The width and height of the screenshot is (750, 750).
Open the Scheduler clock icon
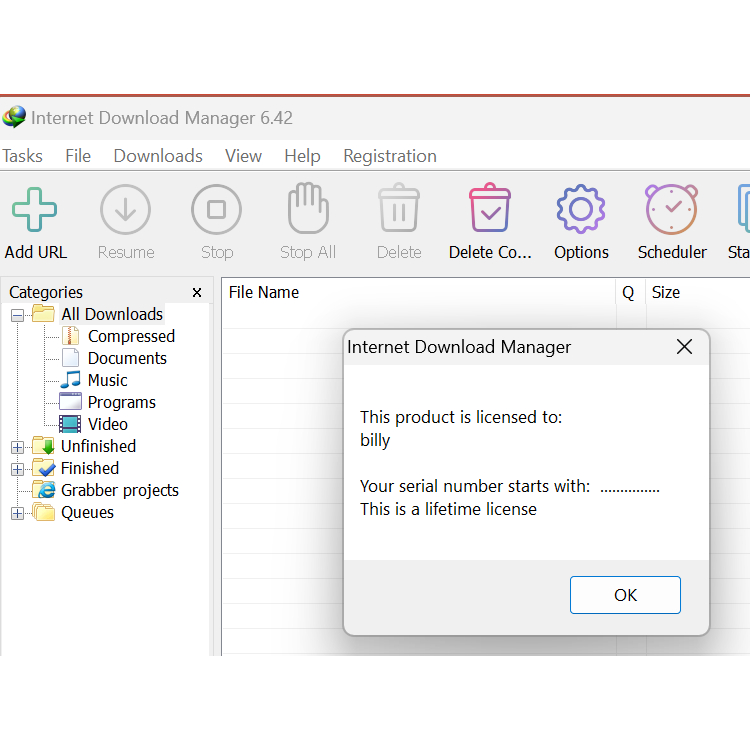pyautogui.click(x=671, y=209)
